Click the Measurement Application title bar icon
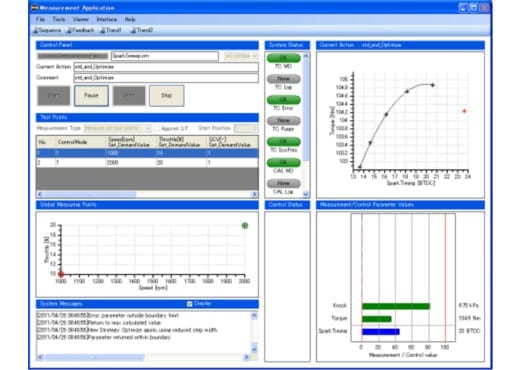520x370 pixels. point(35,7)
